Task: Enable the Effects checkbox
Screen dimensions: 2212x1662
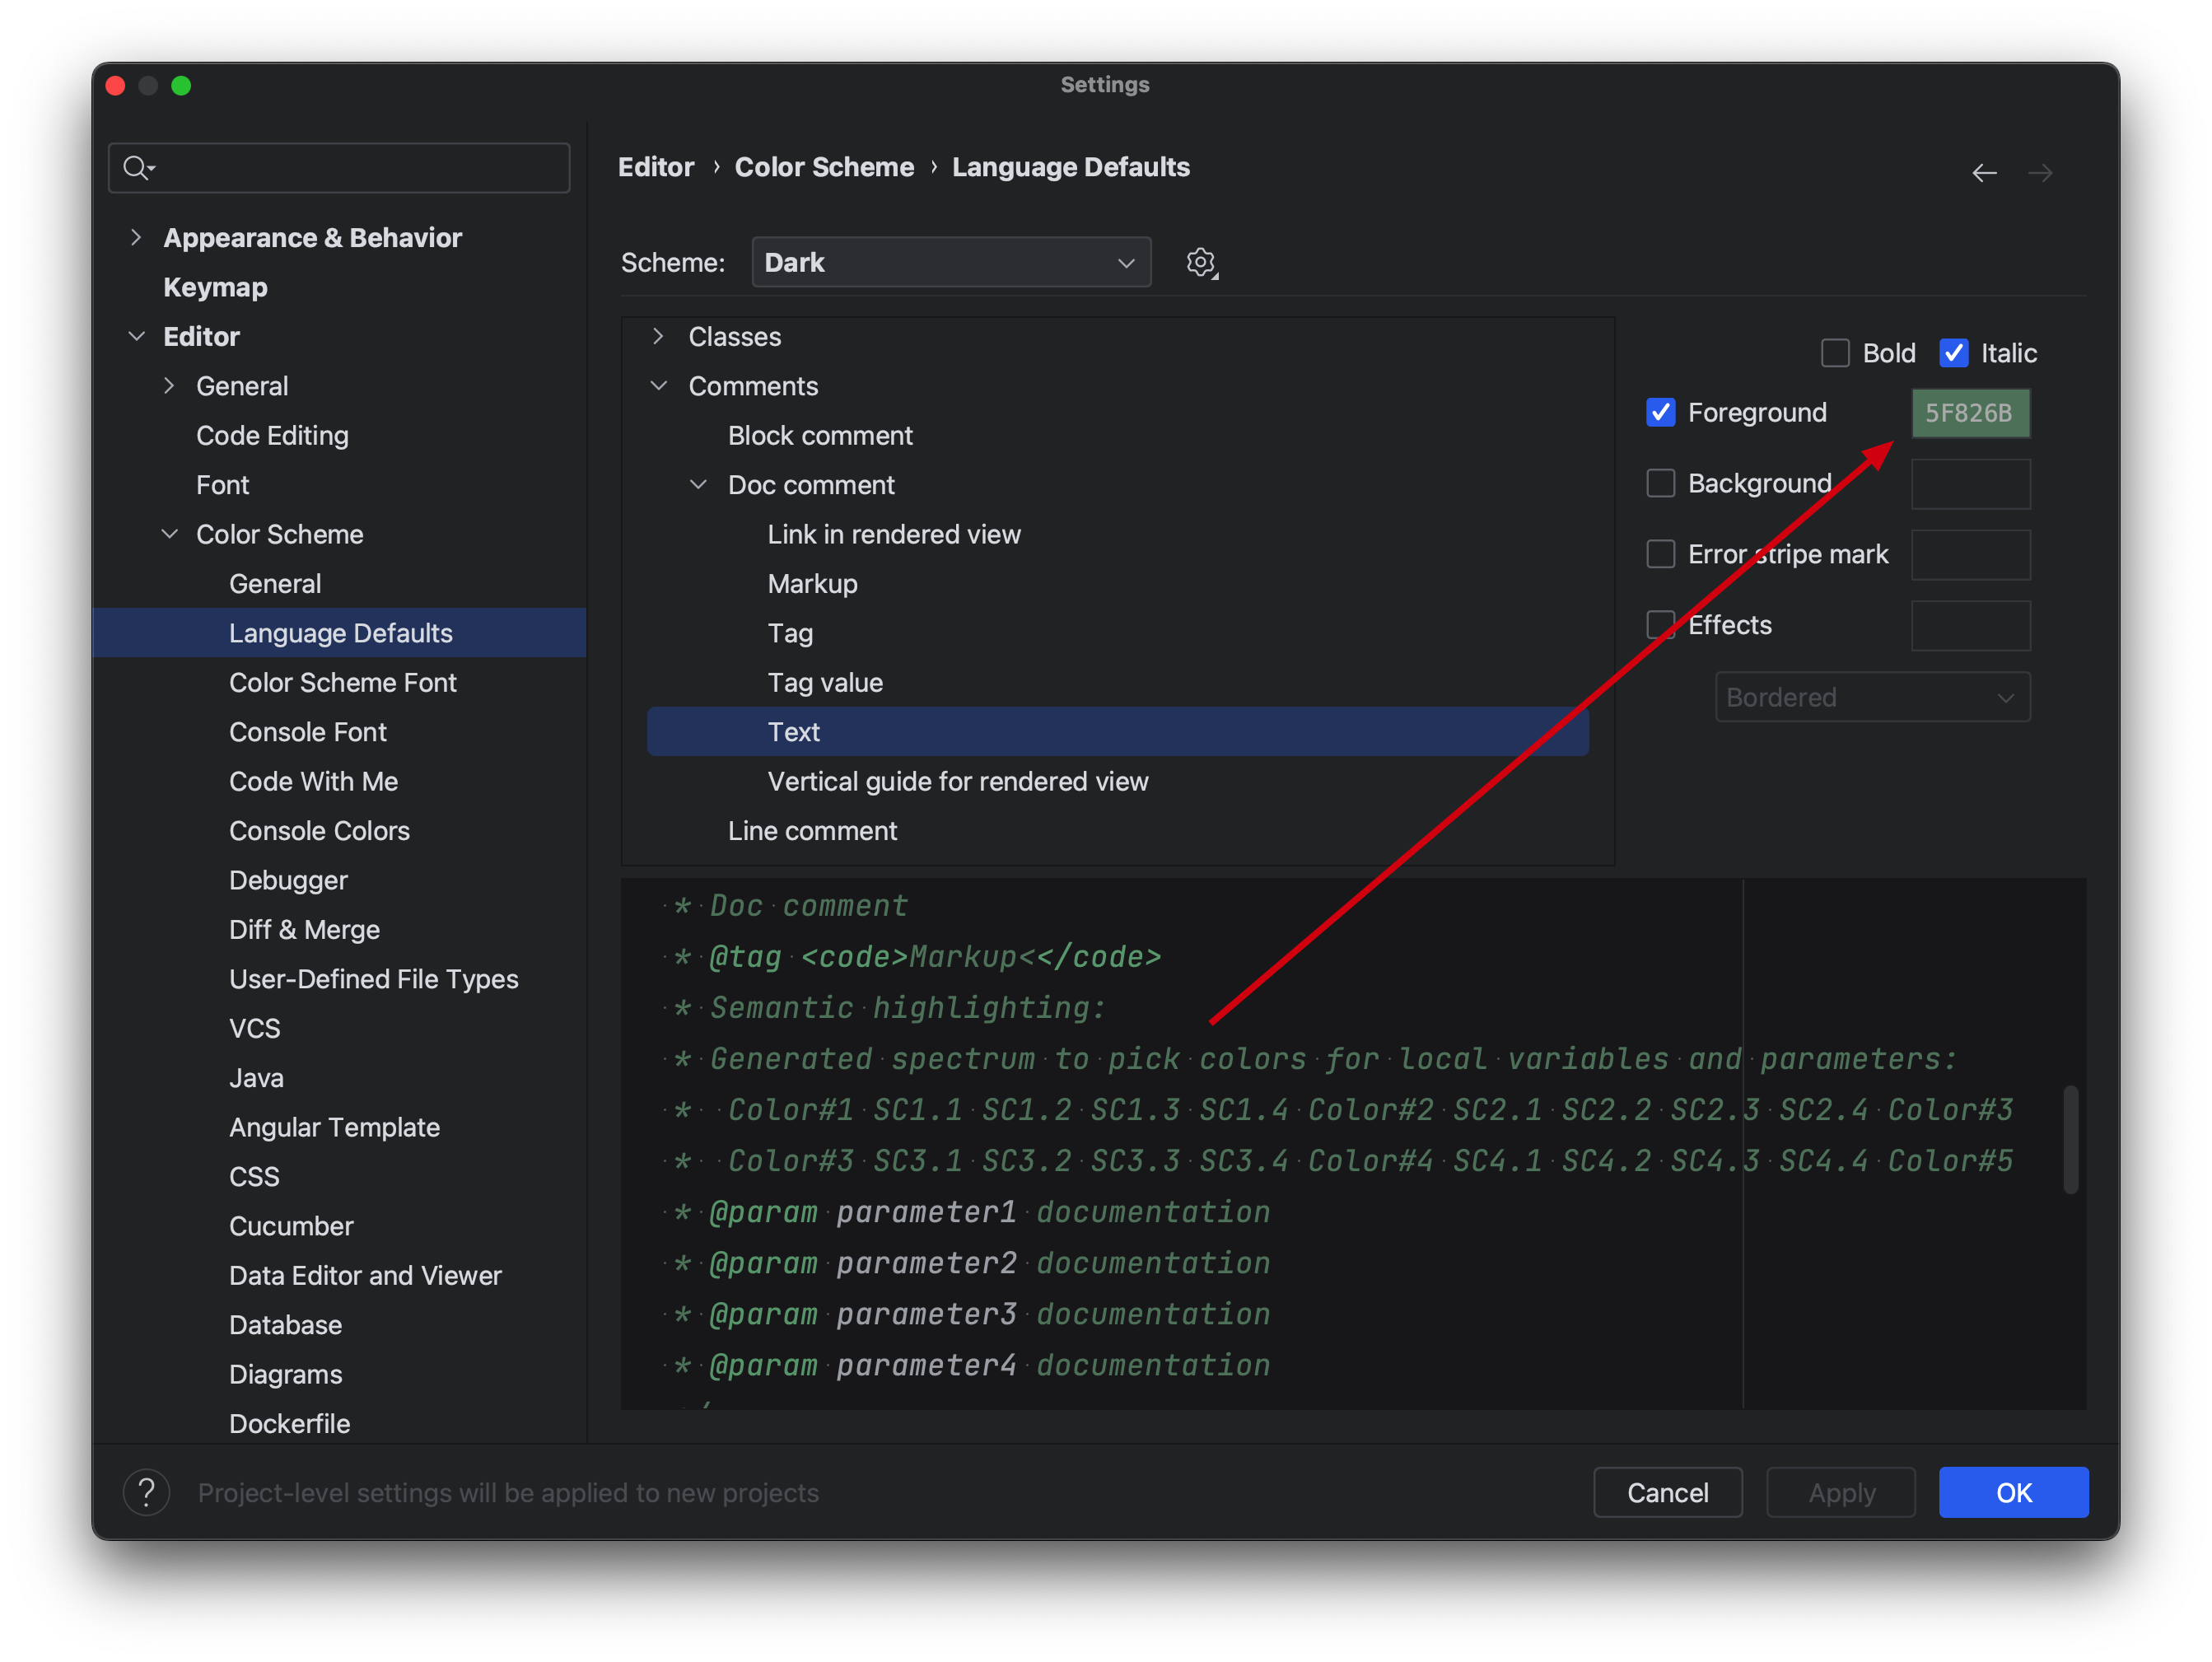Action: [1661, 625]
